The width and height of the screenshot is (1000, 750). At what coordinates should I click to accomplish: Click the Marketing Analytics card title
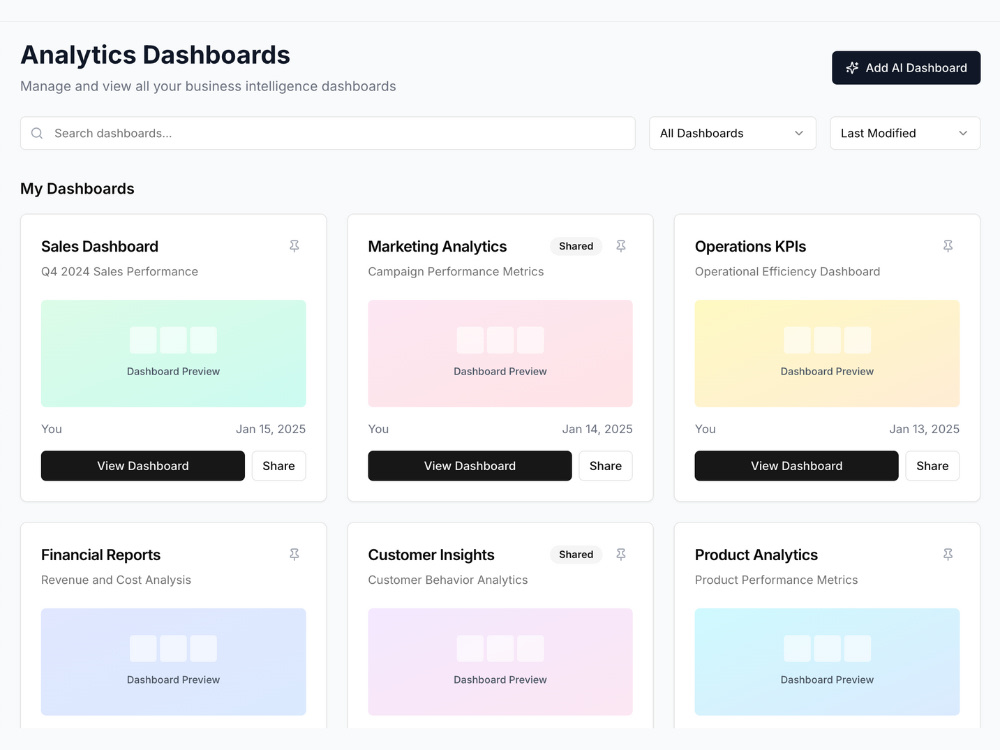point(438,247)
